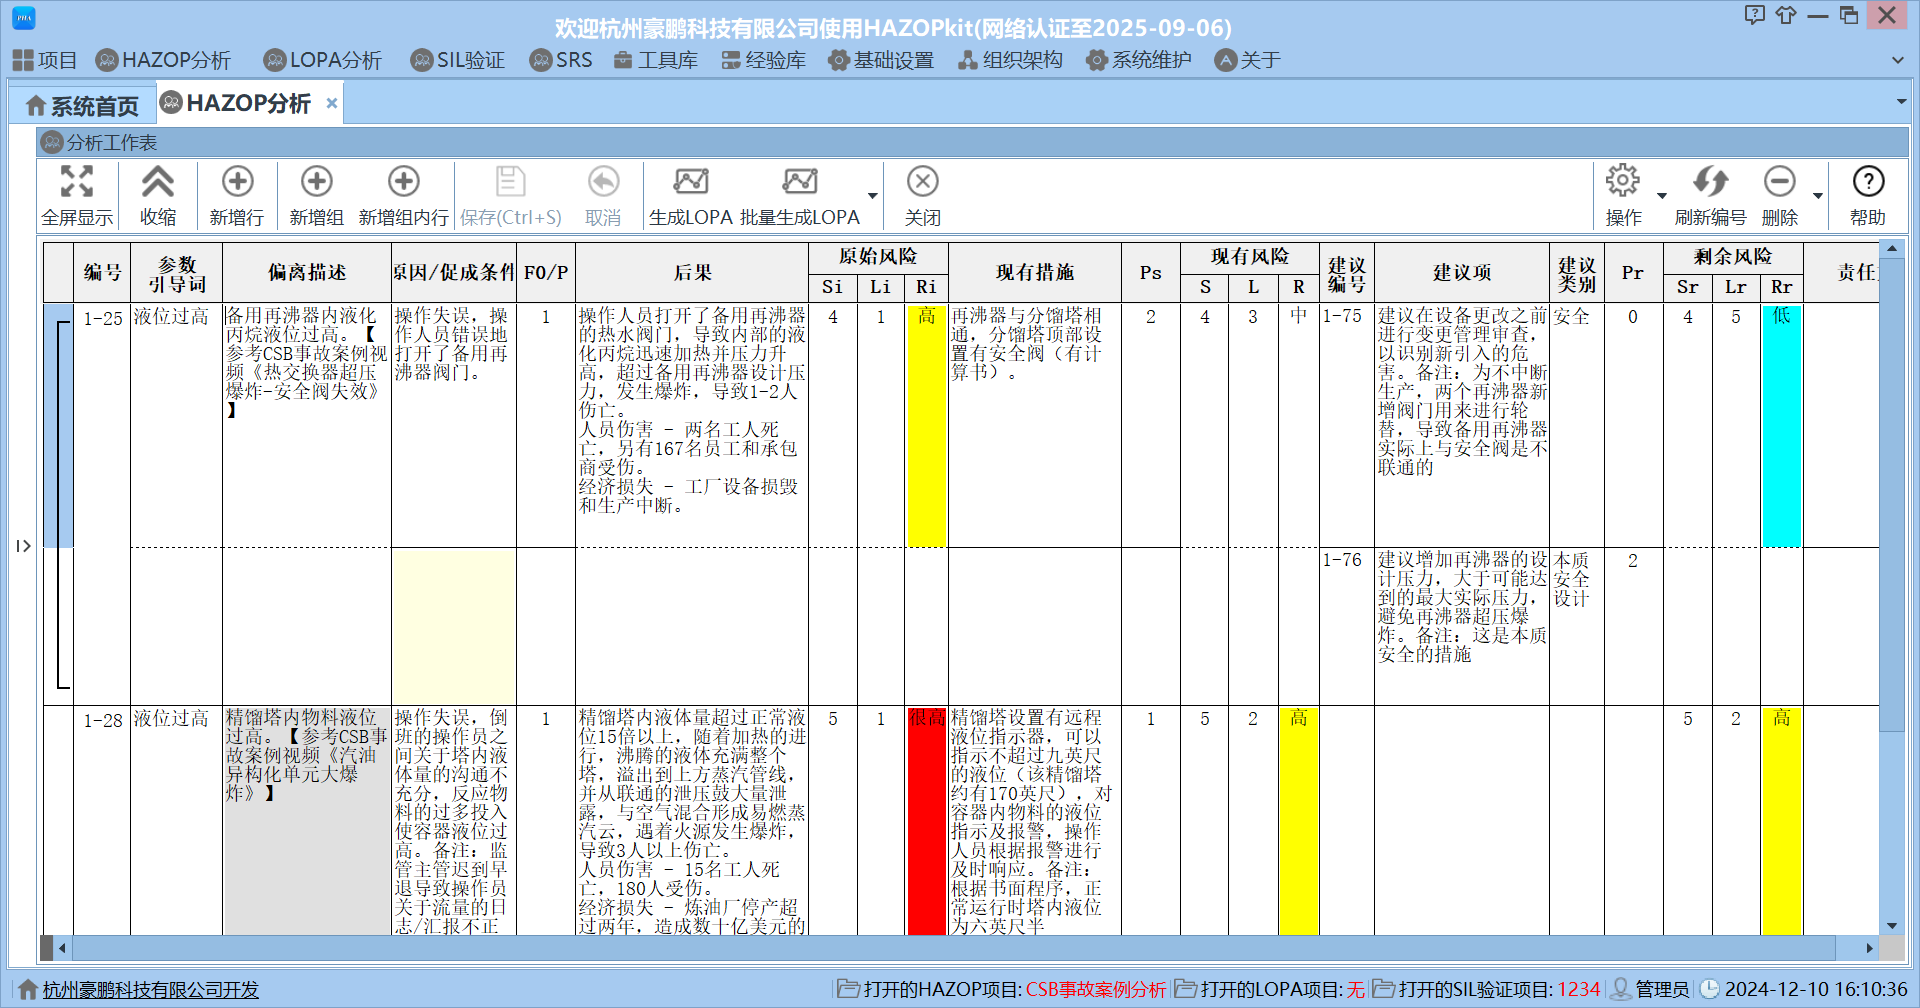The image size is (1920, 1008).
Task: Open the 工具库 menu
Action: 656,60
